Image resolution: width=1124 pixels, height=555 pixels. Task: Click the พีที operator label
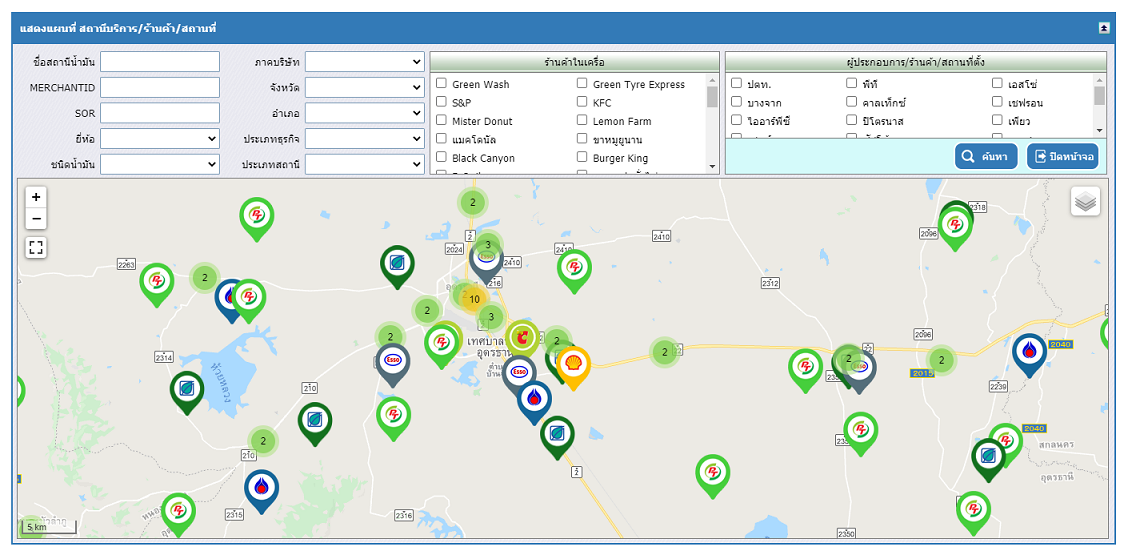(870, 84)
